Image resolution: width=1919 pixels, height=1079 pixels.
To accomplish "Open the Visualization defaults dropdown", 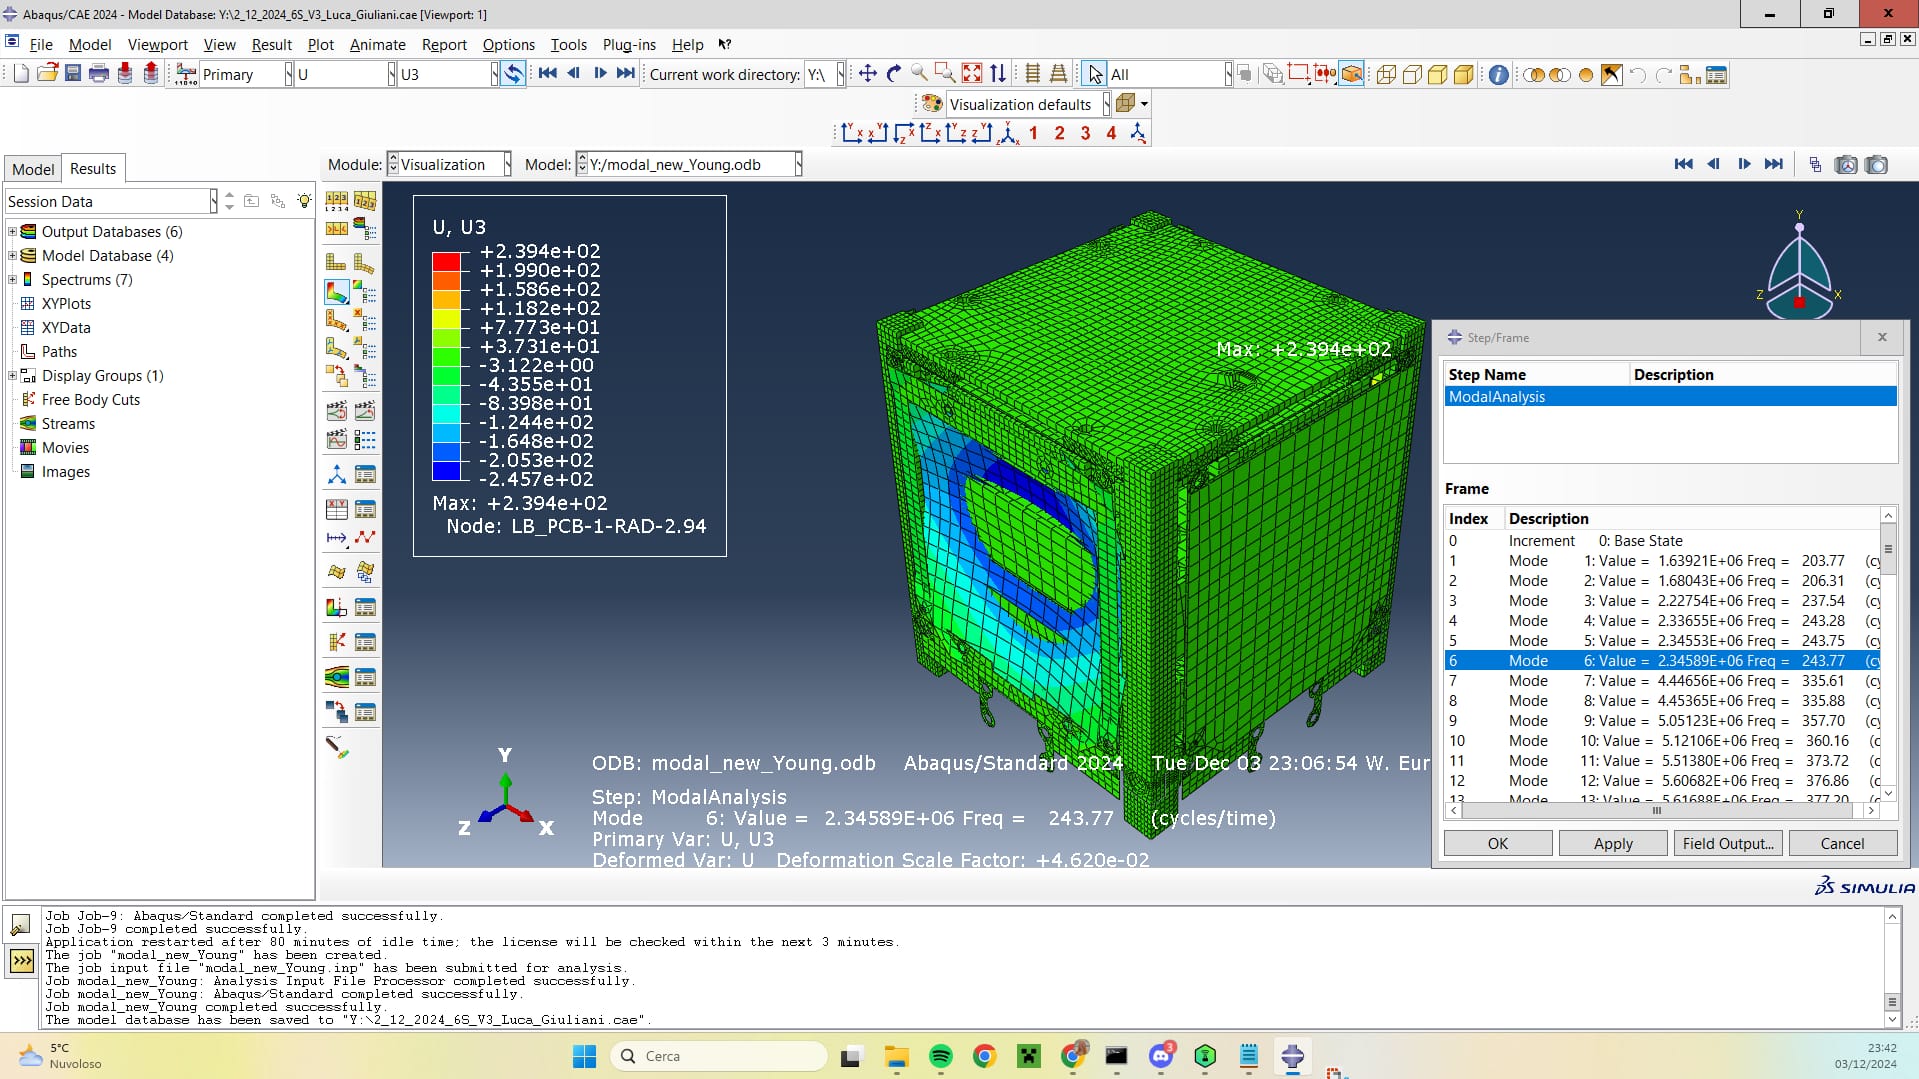I will pyautogui.click(x=1106, y=104).
